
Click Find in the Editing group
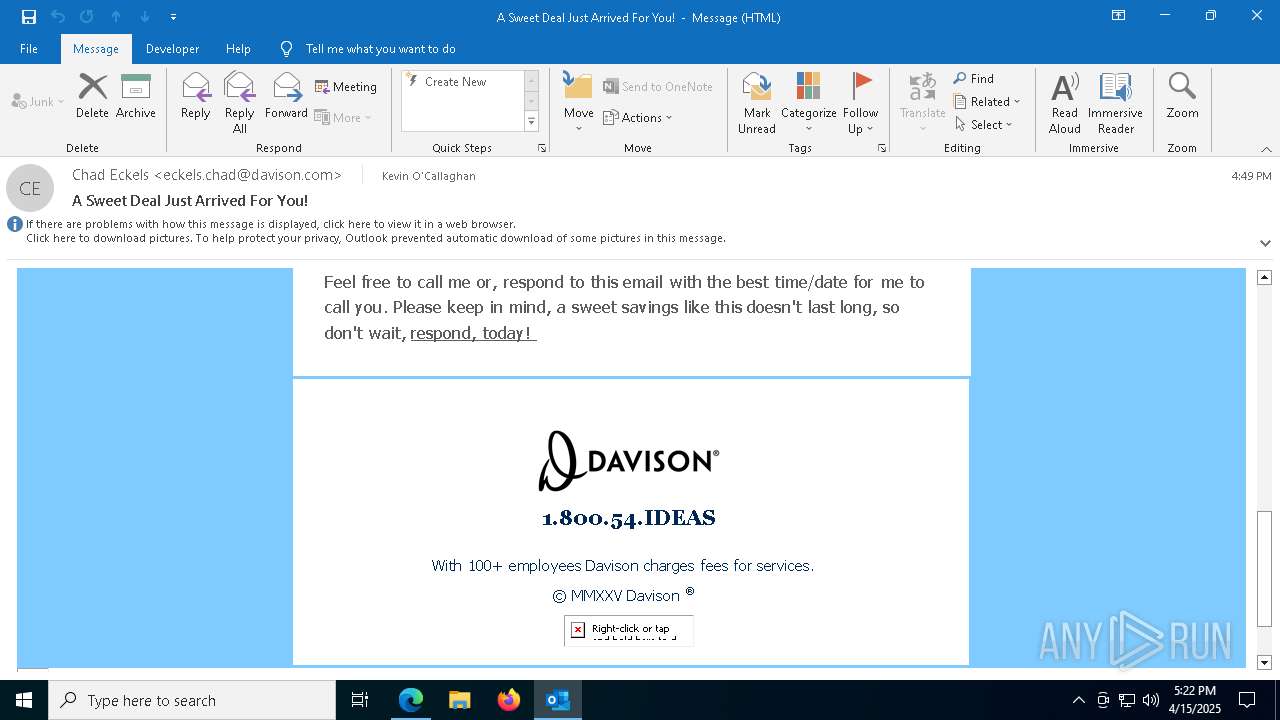click(x=974, y=79)
